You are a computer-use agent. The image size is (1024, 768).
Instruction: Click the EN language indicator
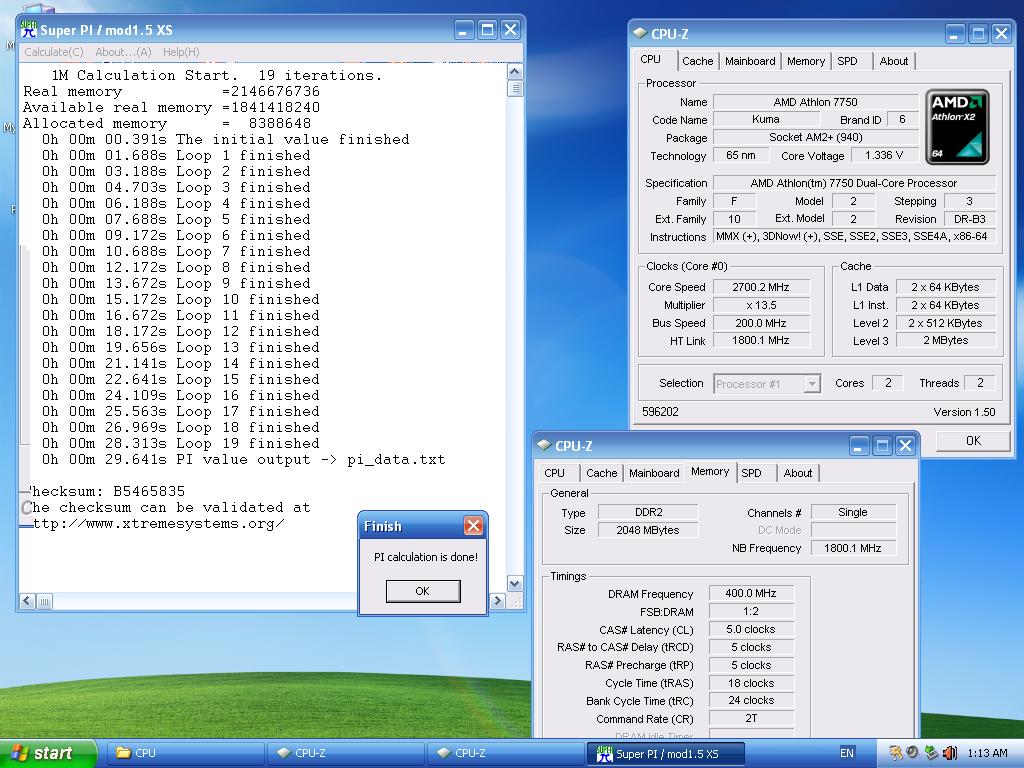click(846, 753)
